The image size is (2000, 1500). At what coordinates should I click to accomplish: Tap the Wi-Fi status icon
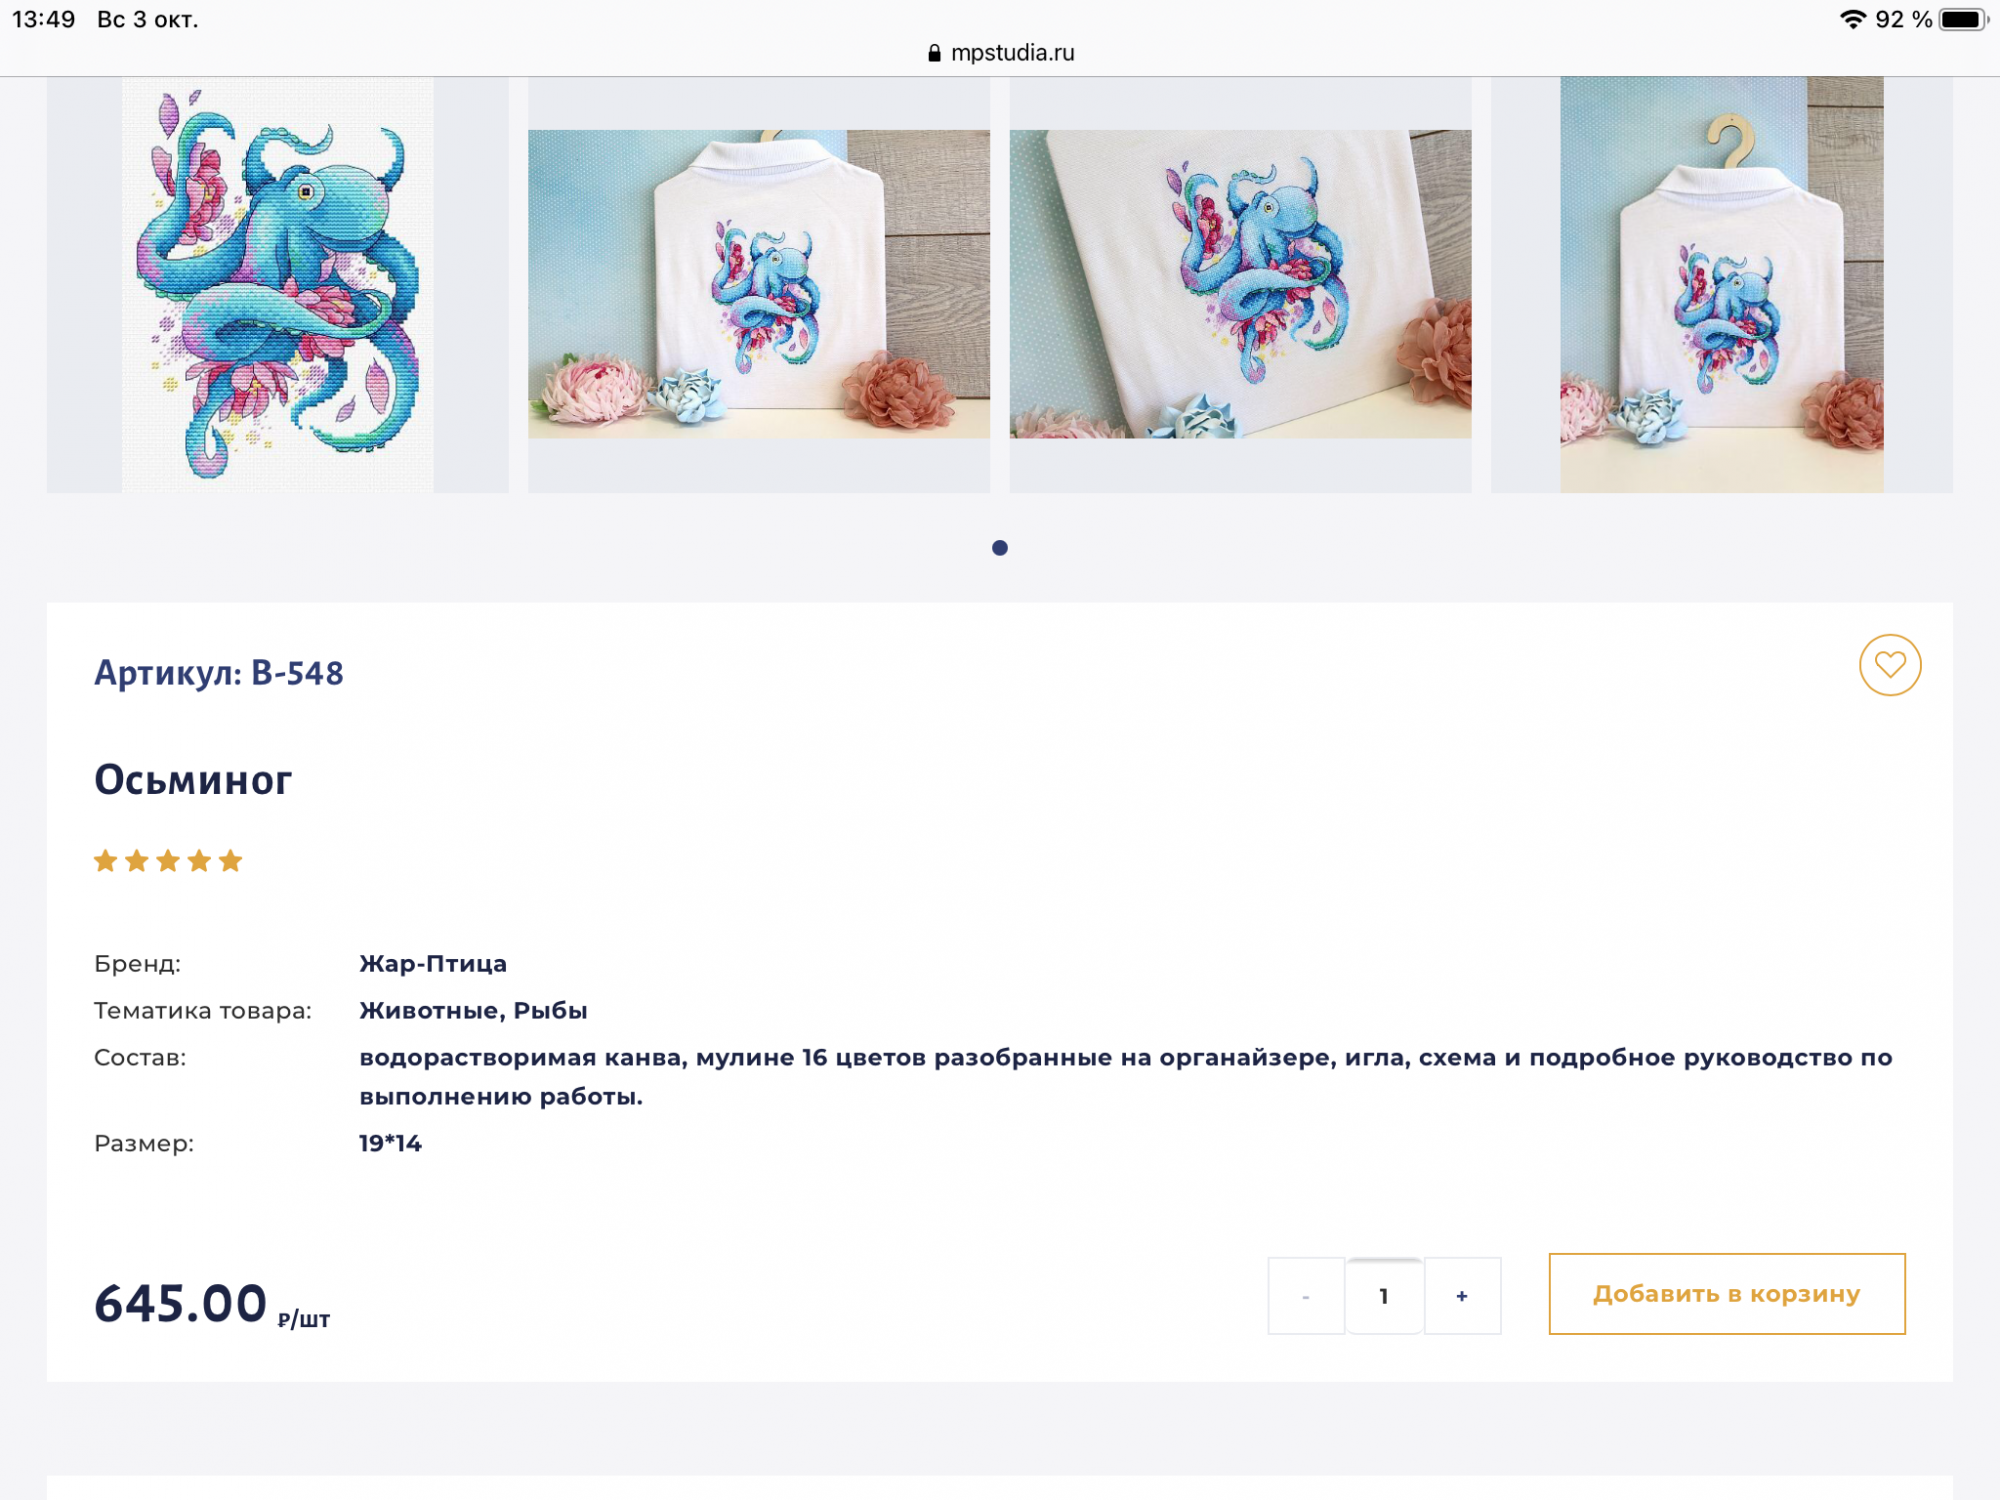coord(1852,19)
